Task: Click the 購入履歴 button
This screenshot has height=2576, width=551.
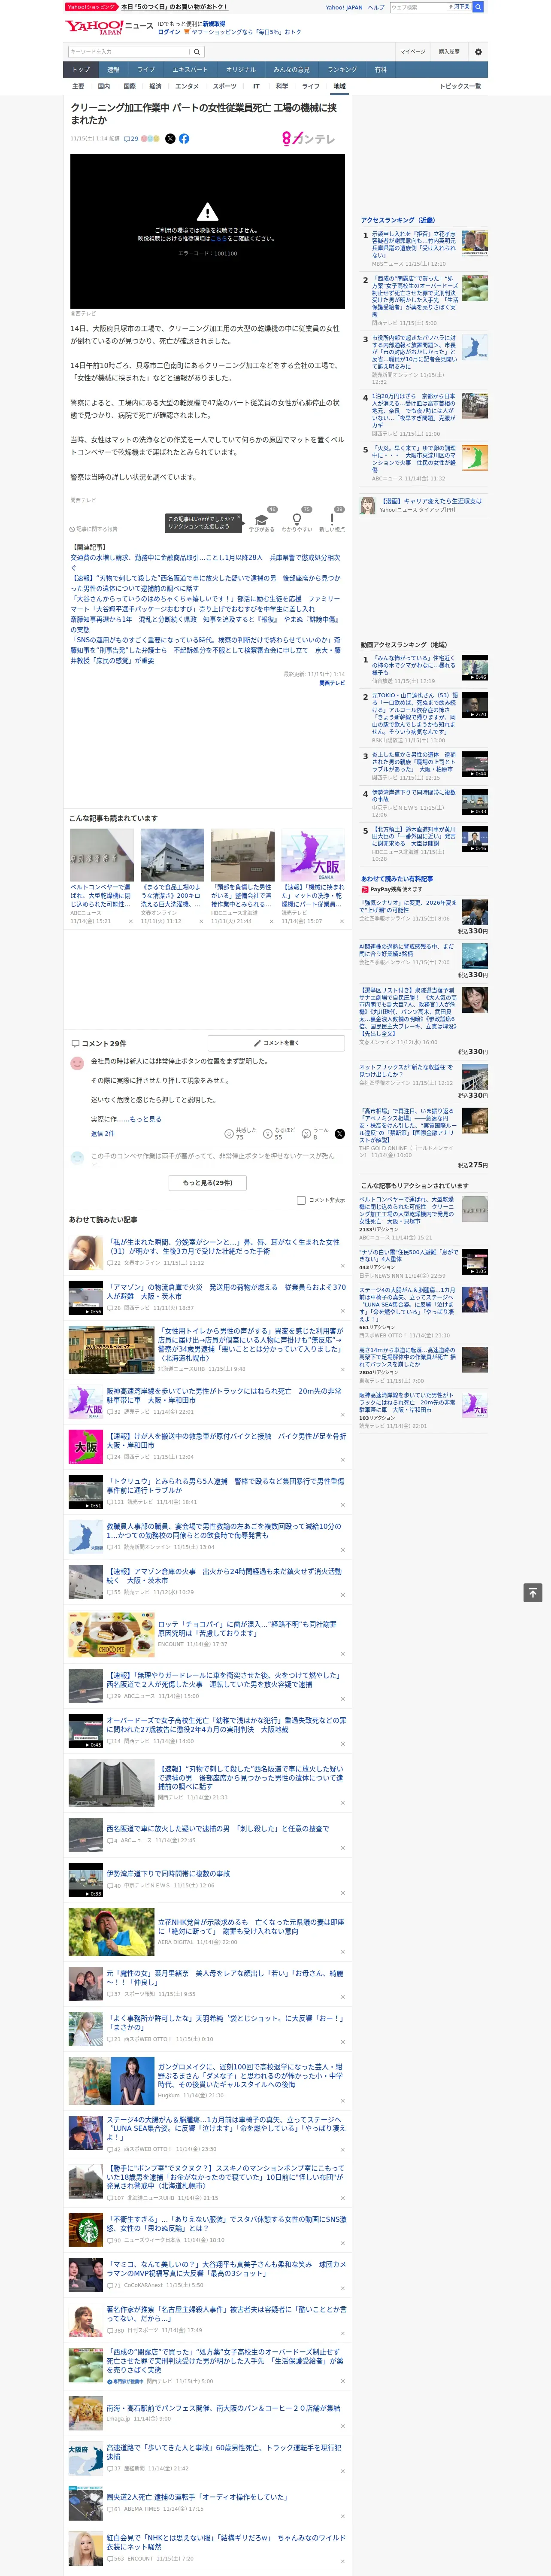Action: (x=449, y=51)
